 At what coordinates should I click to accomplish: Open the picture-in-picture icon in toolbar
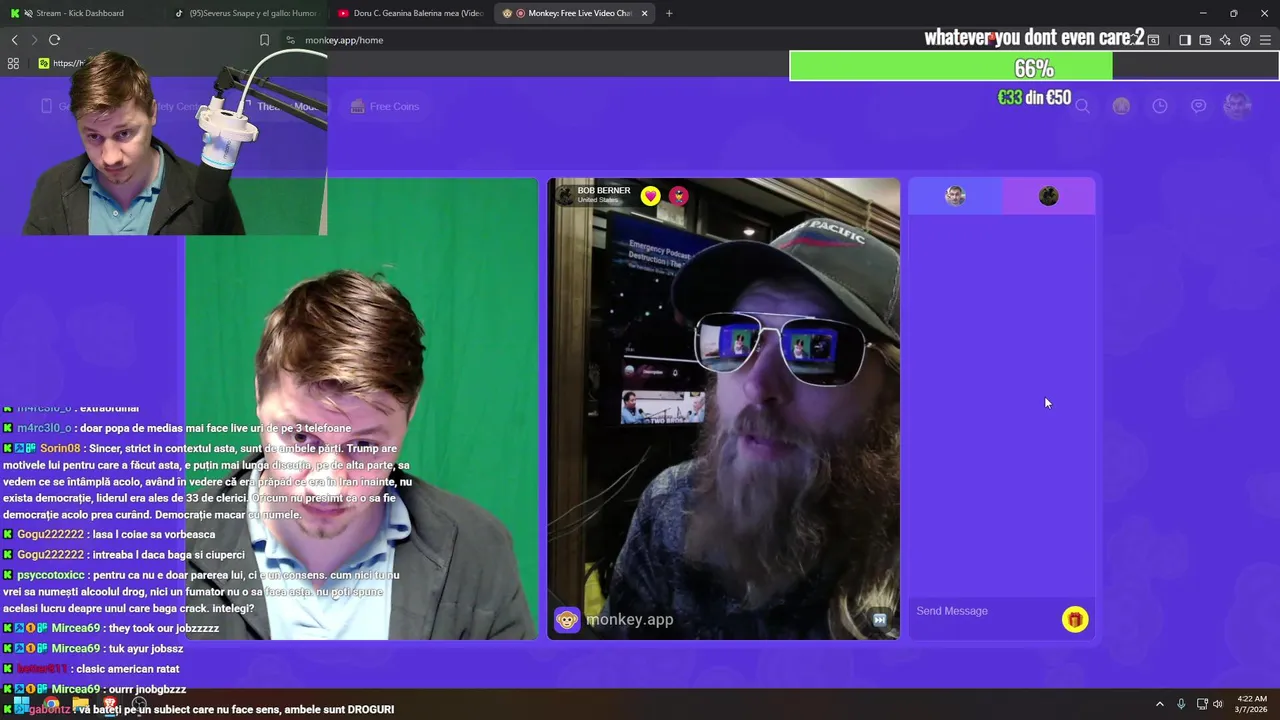coord(1153,40)
